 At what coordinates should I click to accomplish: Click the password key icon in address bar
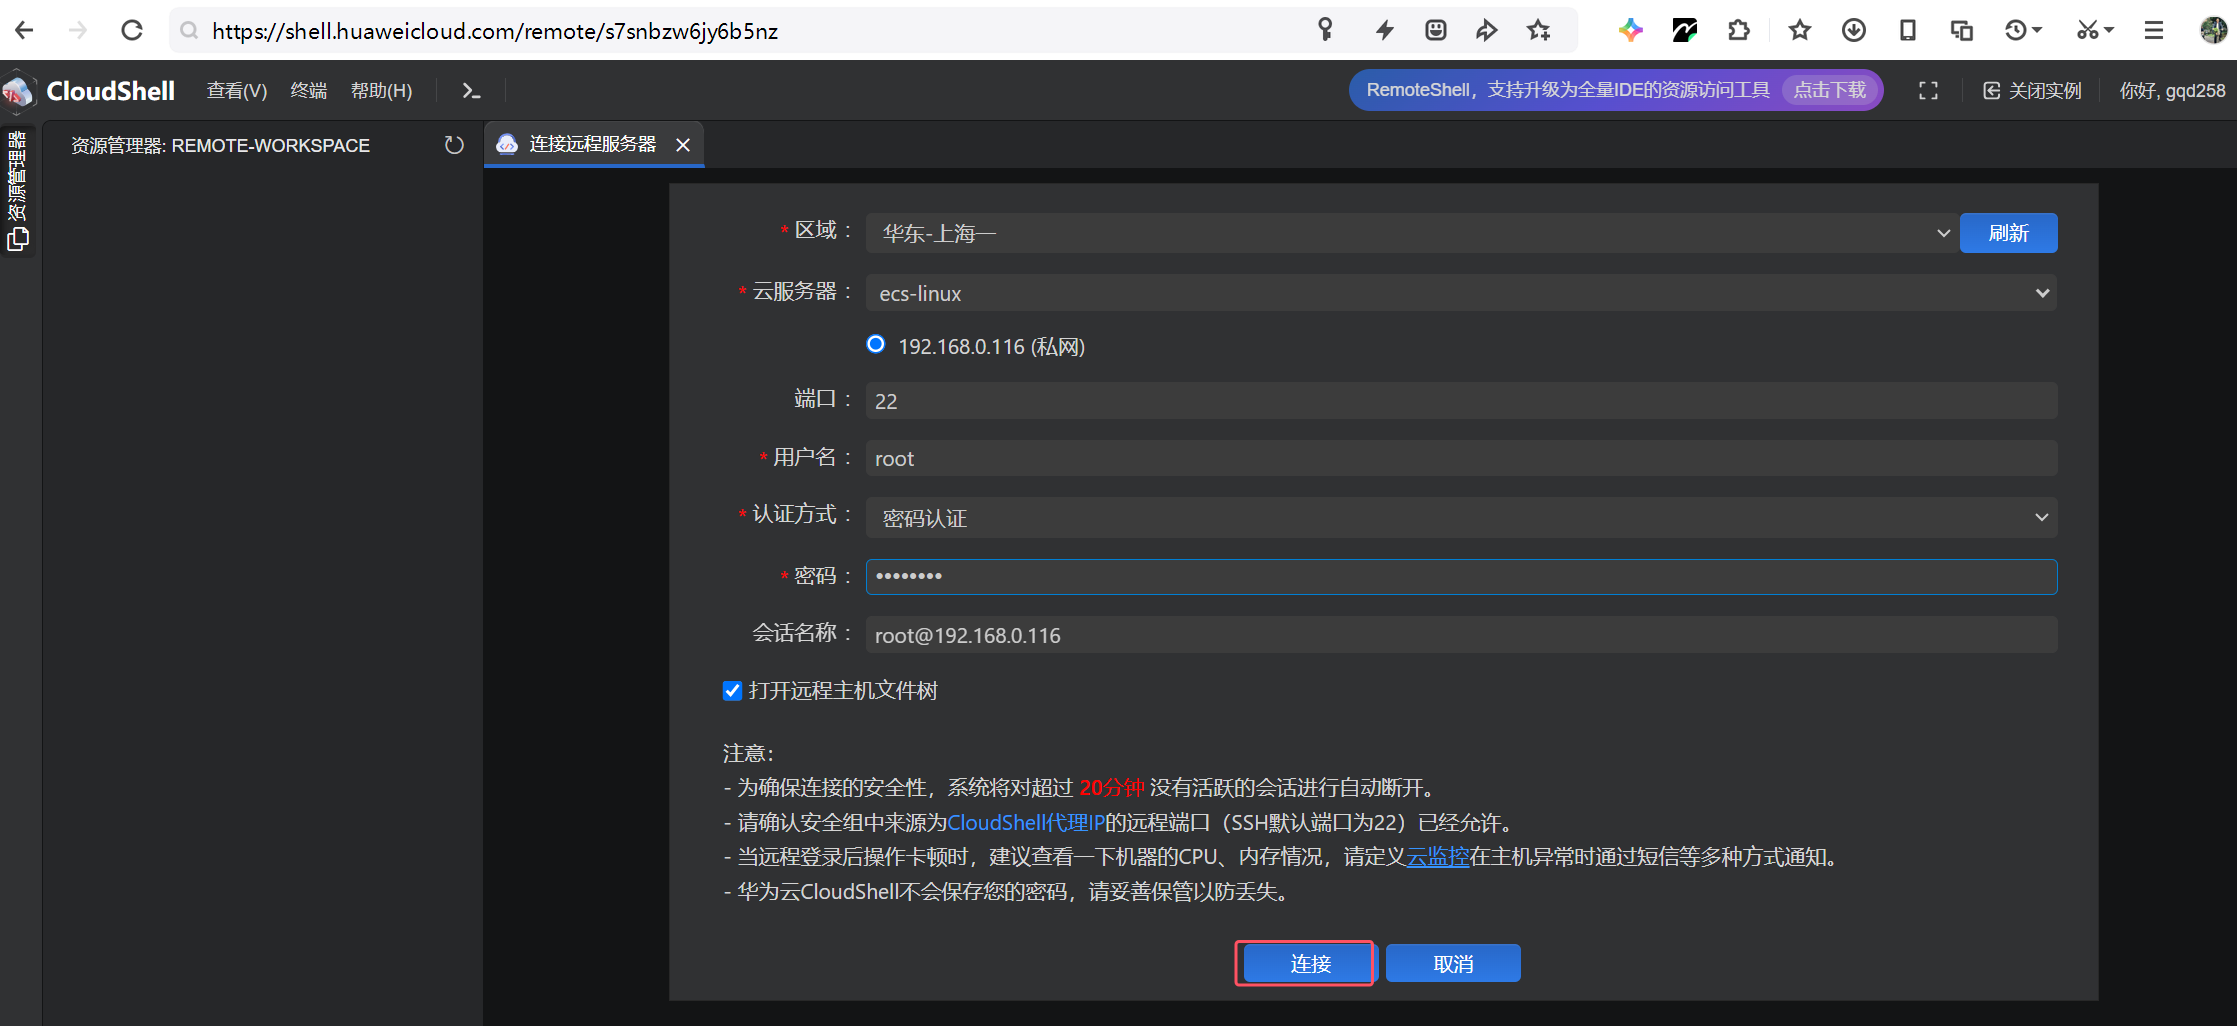coord(1325,30)
